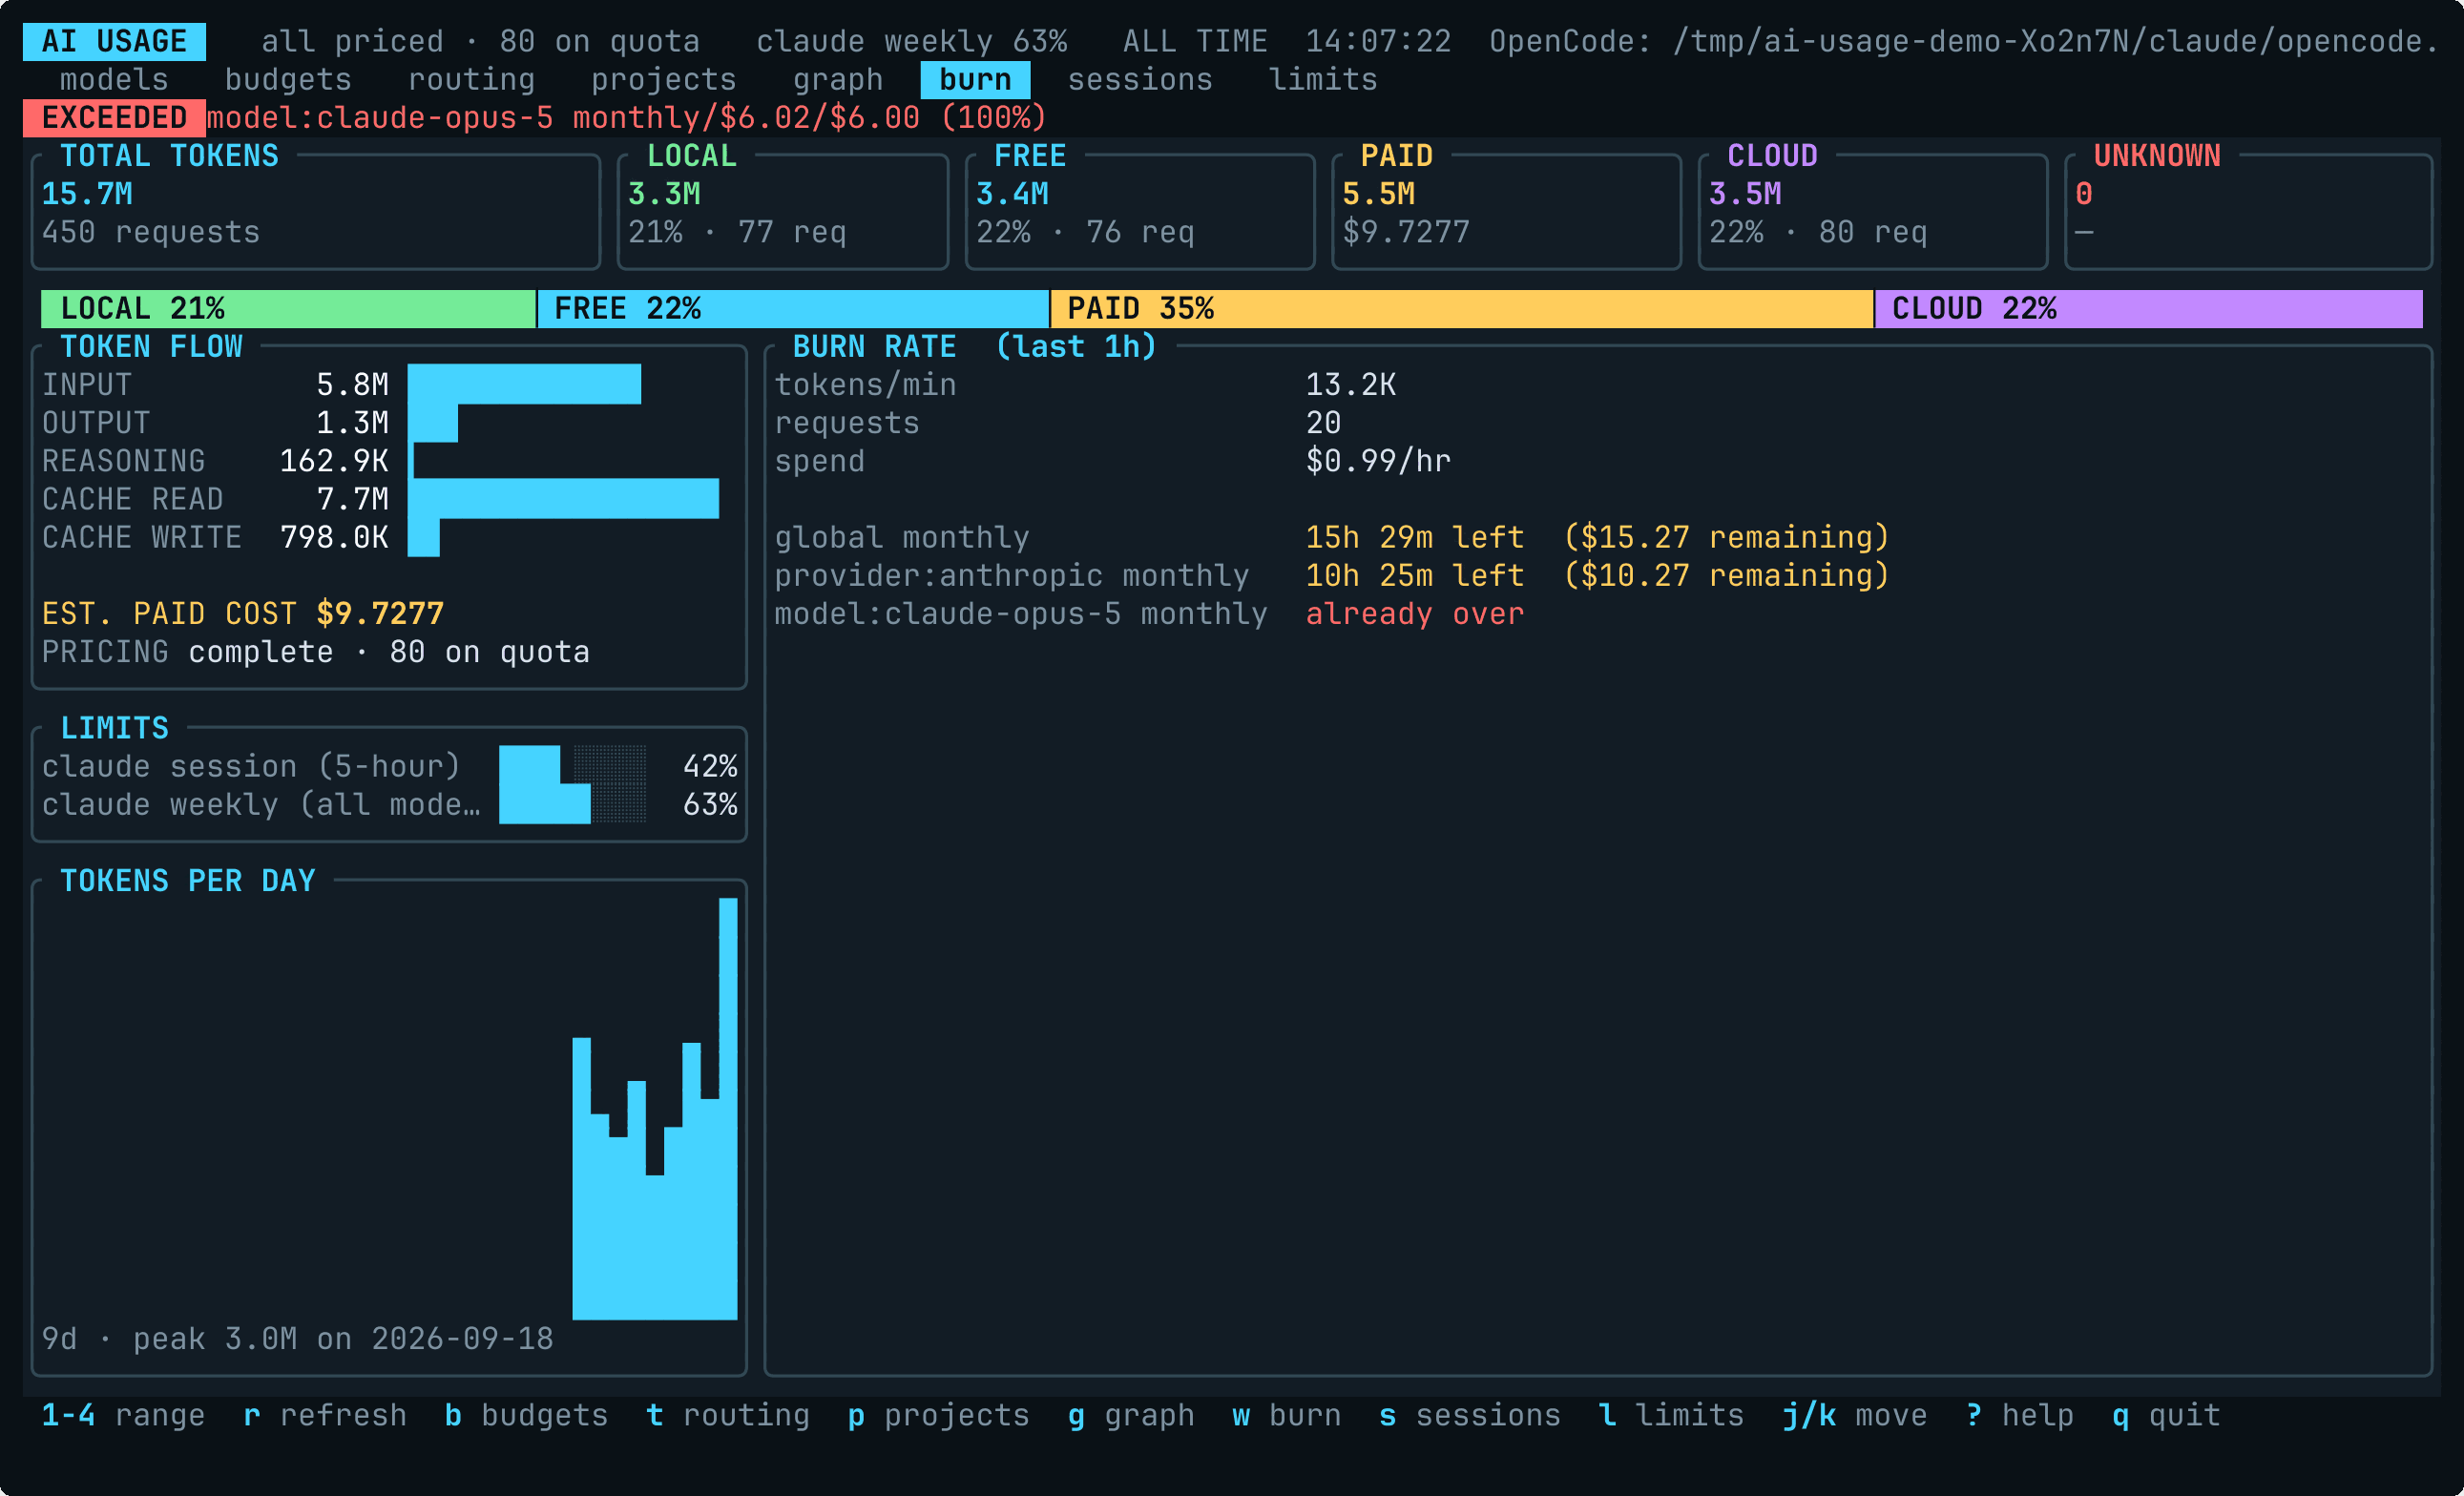Click the clock reading 14:07:22
This screenshot has width=2464, height=1496.
click(x=1378, y=42)
